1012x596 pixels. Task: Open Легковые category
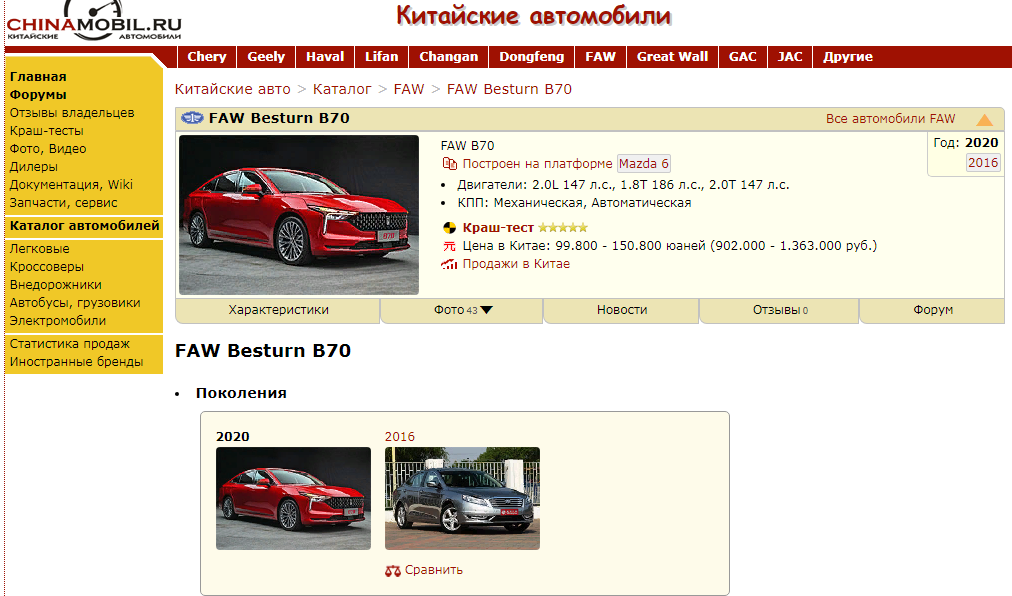tap(39, 249)
